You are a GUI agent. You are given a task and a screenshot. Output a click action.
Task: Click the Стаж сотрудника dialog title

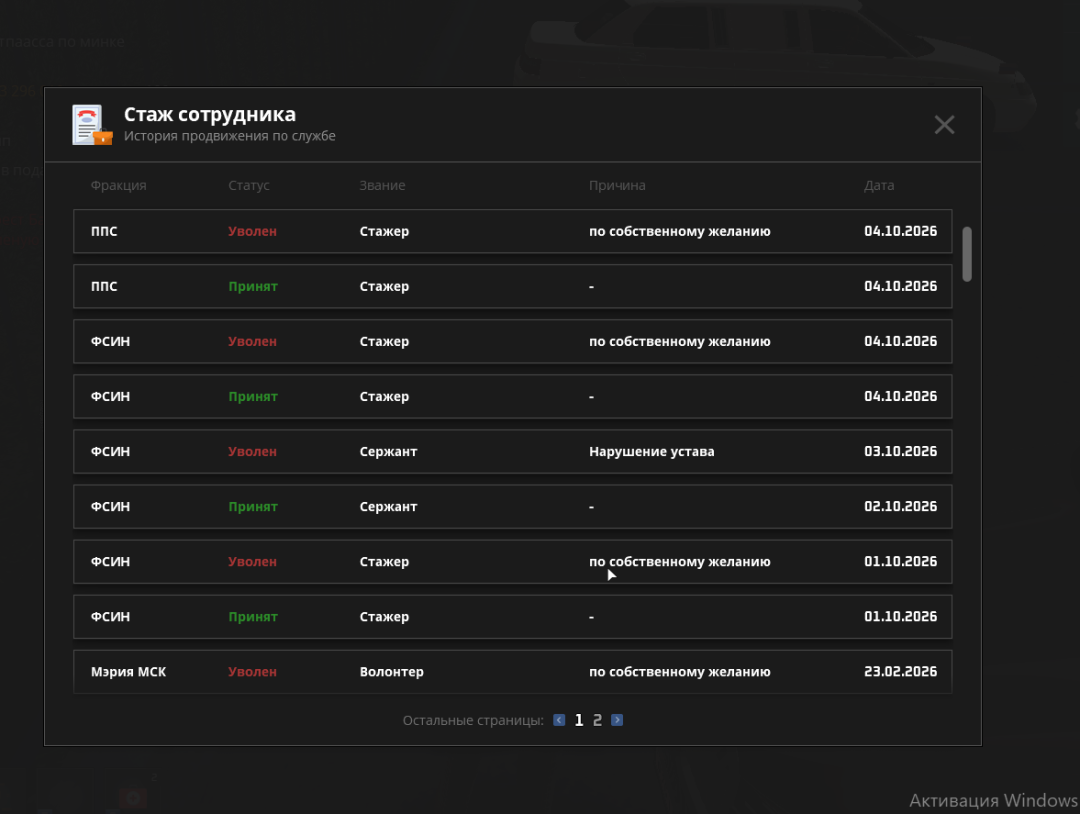[209, 114]
